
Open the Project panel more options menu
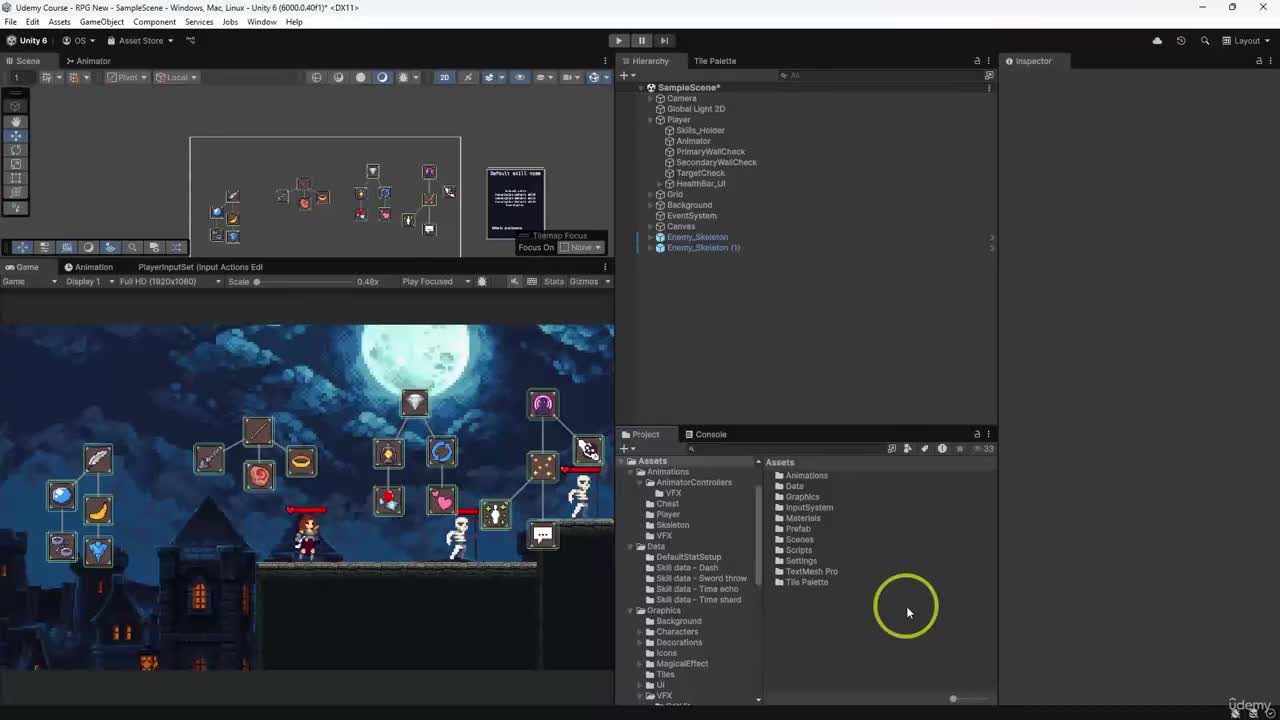coord(989,434)
